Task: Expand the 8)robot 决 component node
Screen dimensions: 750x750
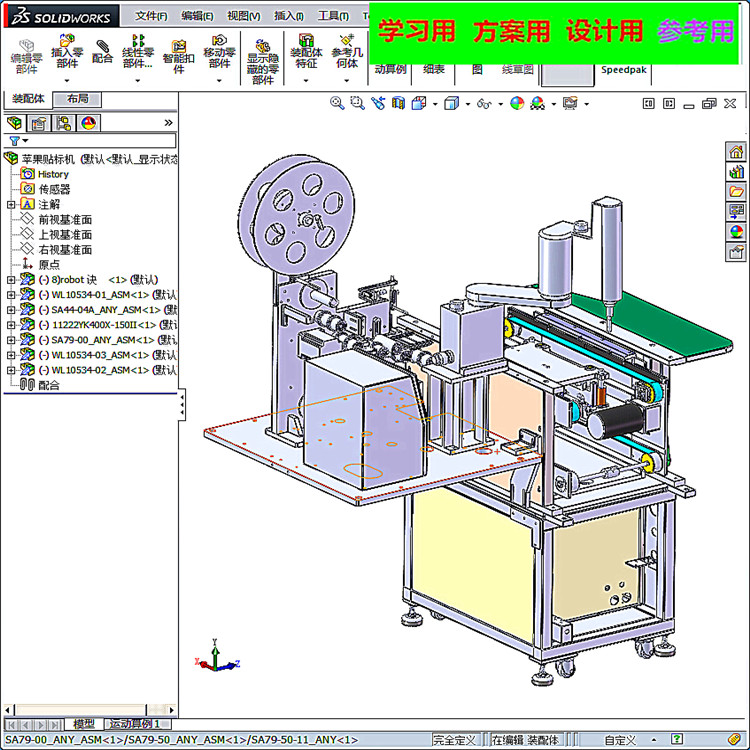Action: coord(11,280)
